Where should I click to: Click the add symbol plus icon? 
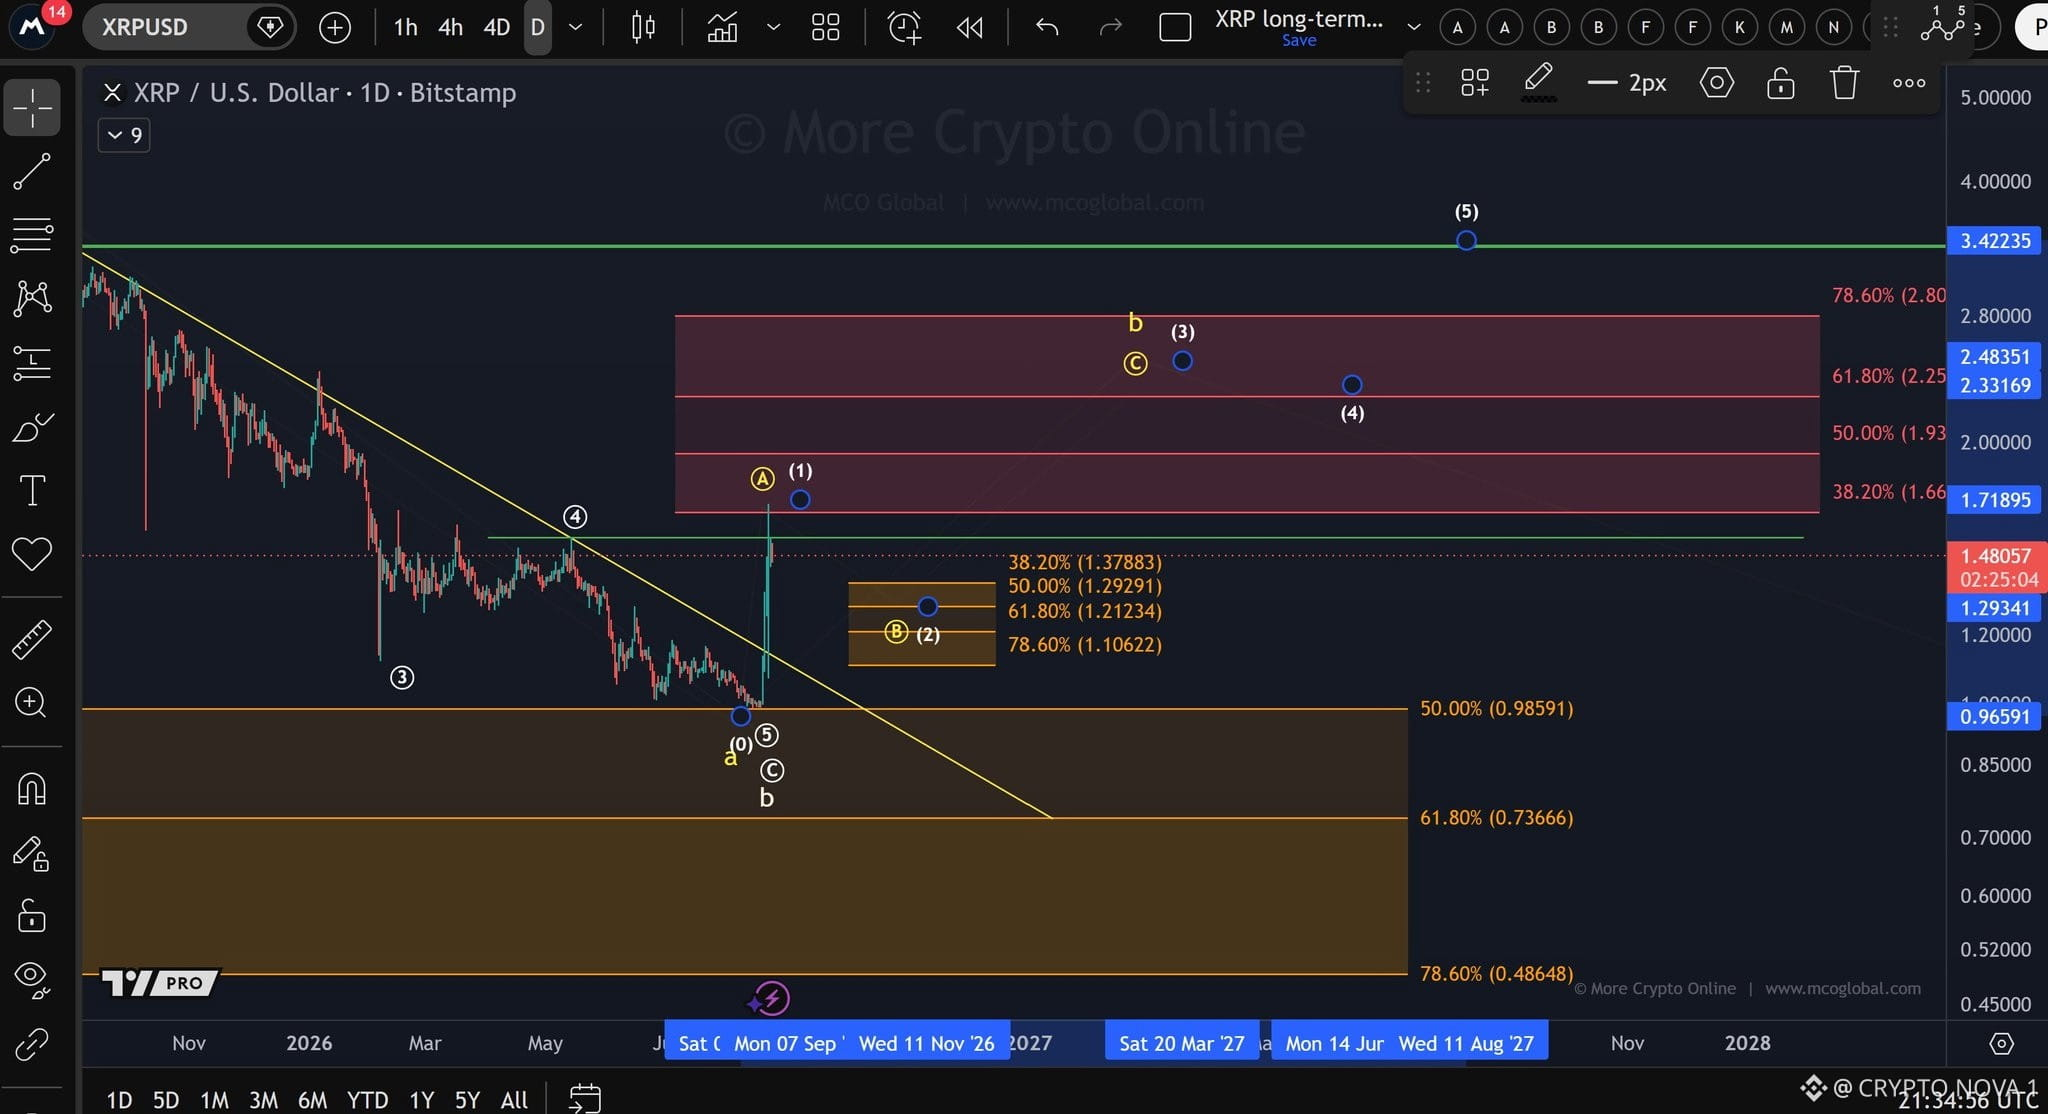(335, 27)
